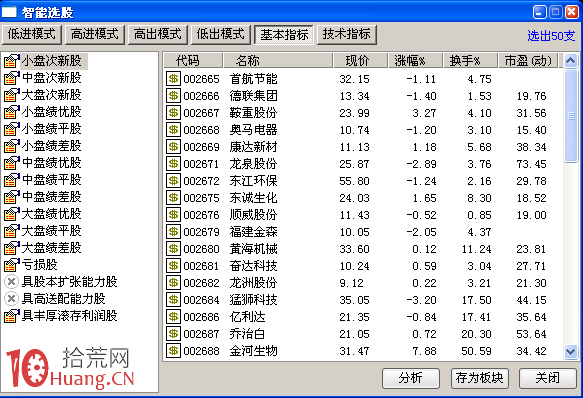Switch to the 低出模式 tab
583x398 pixels.
[x=220, y=35]
